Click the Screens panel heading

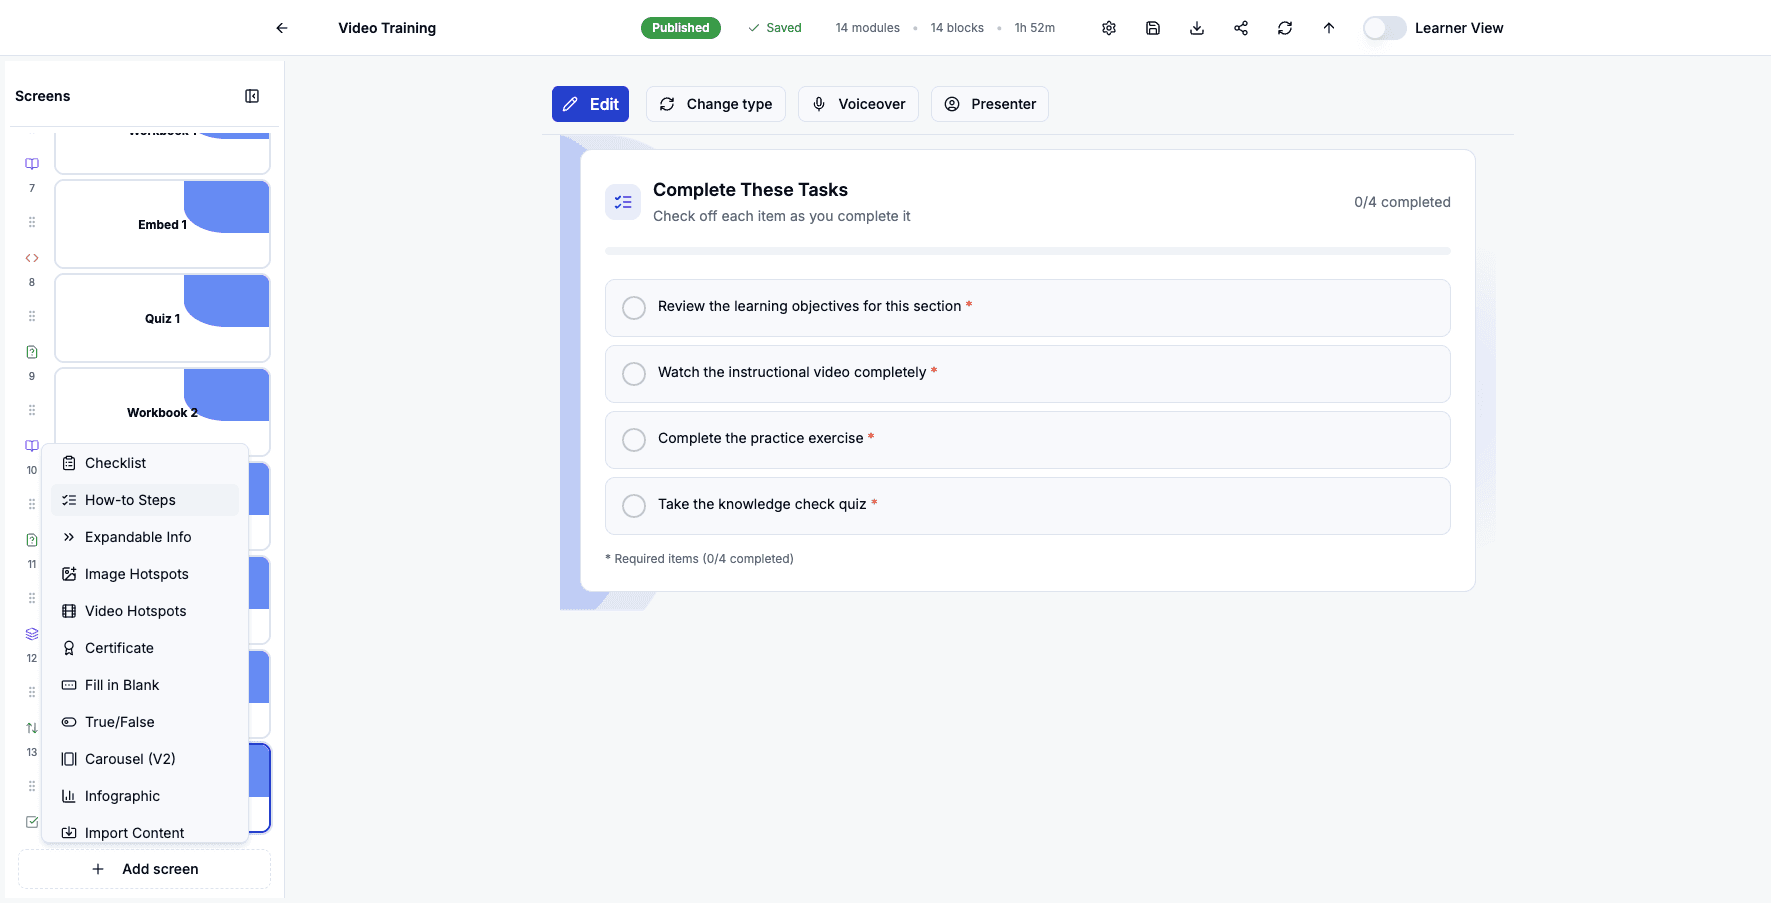43,96
